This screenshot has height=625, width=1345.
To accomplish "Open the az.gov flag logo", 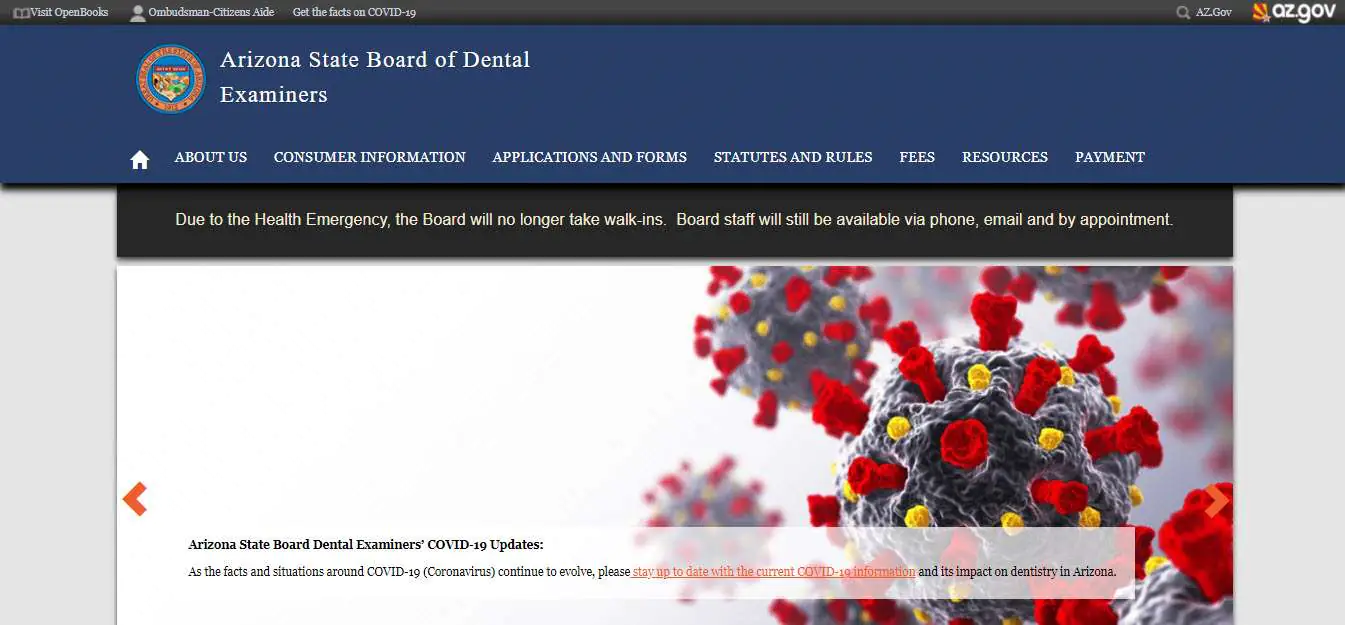I will (x=1294, y=13).
